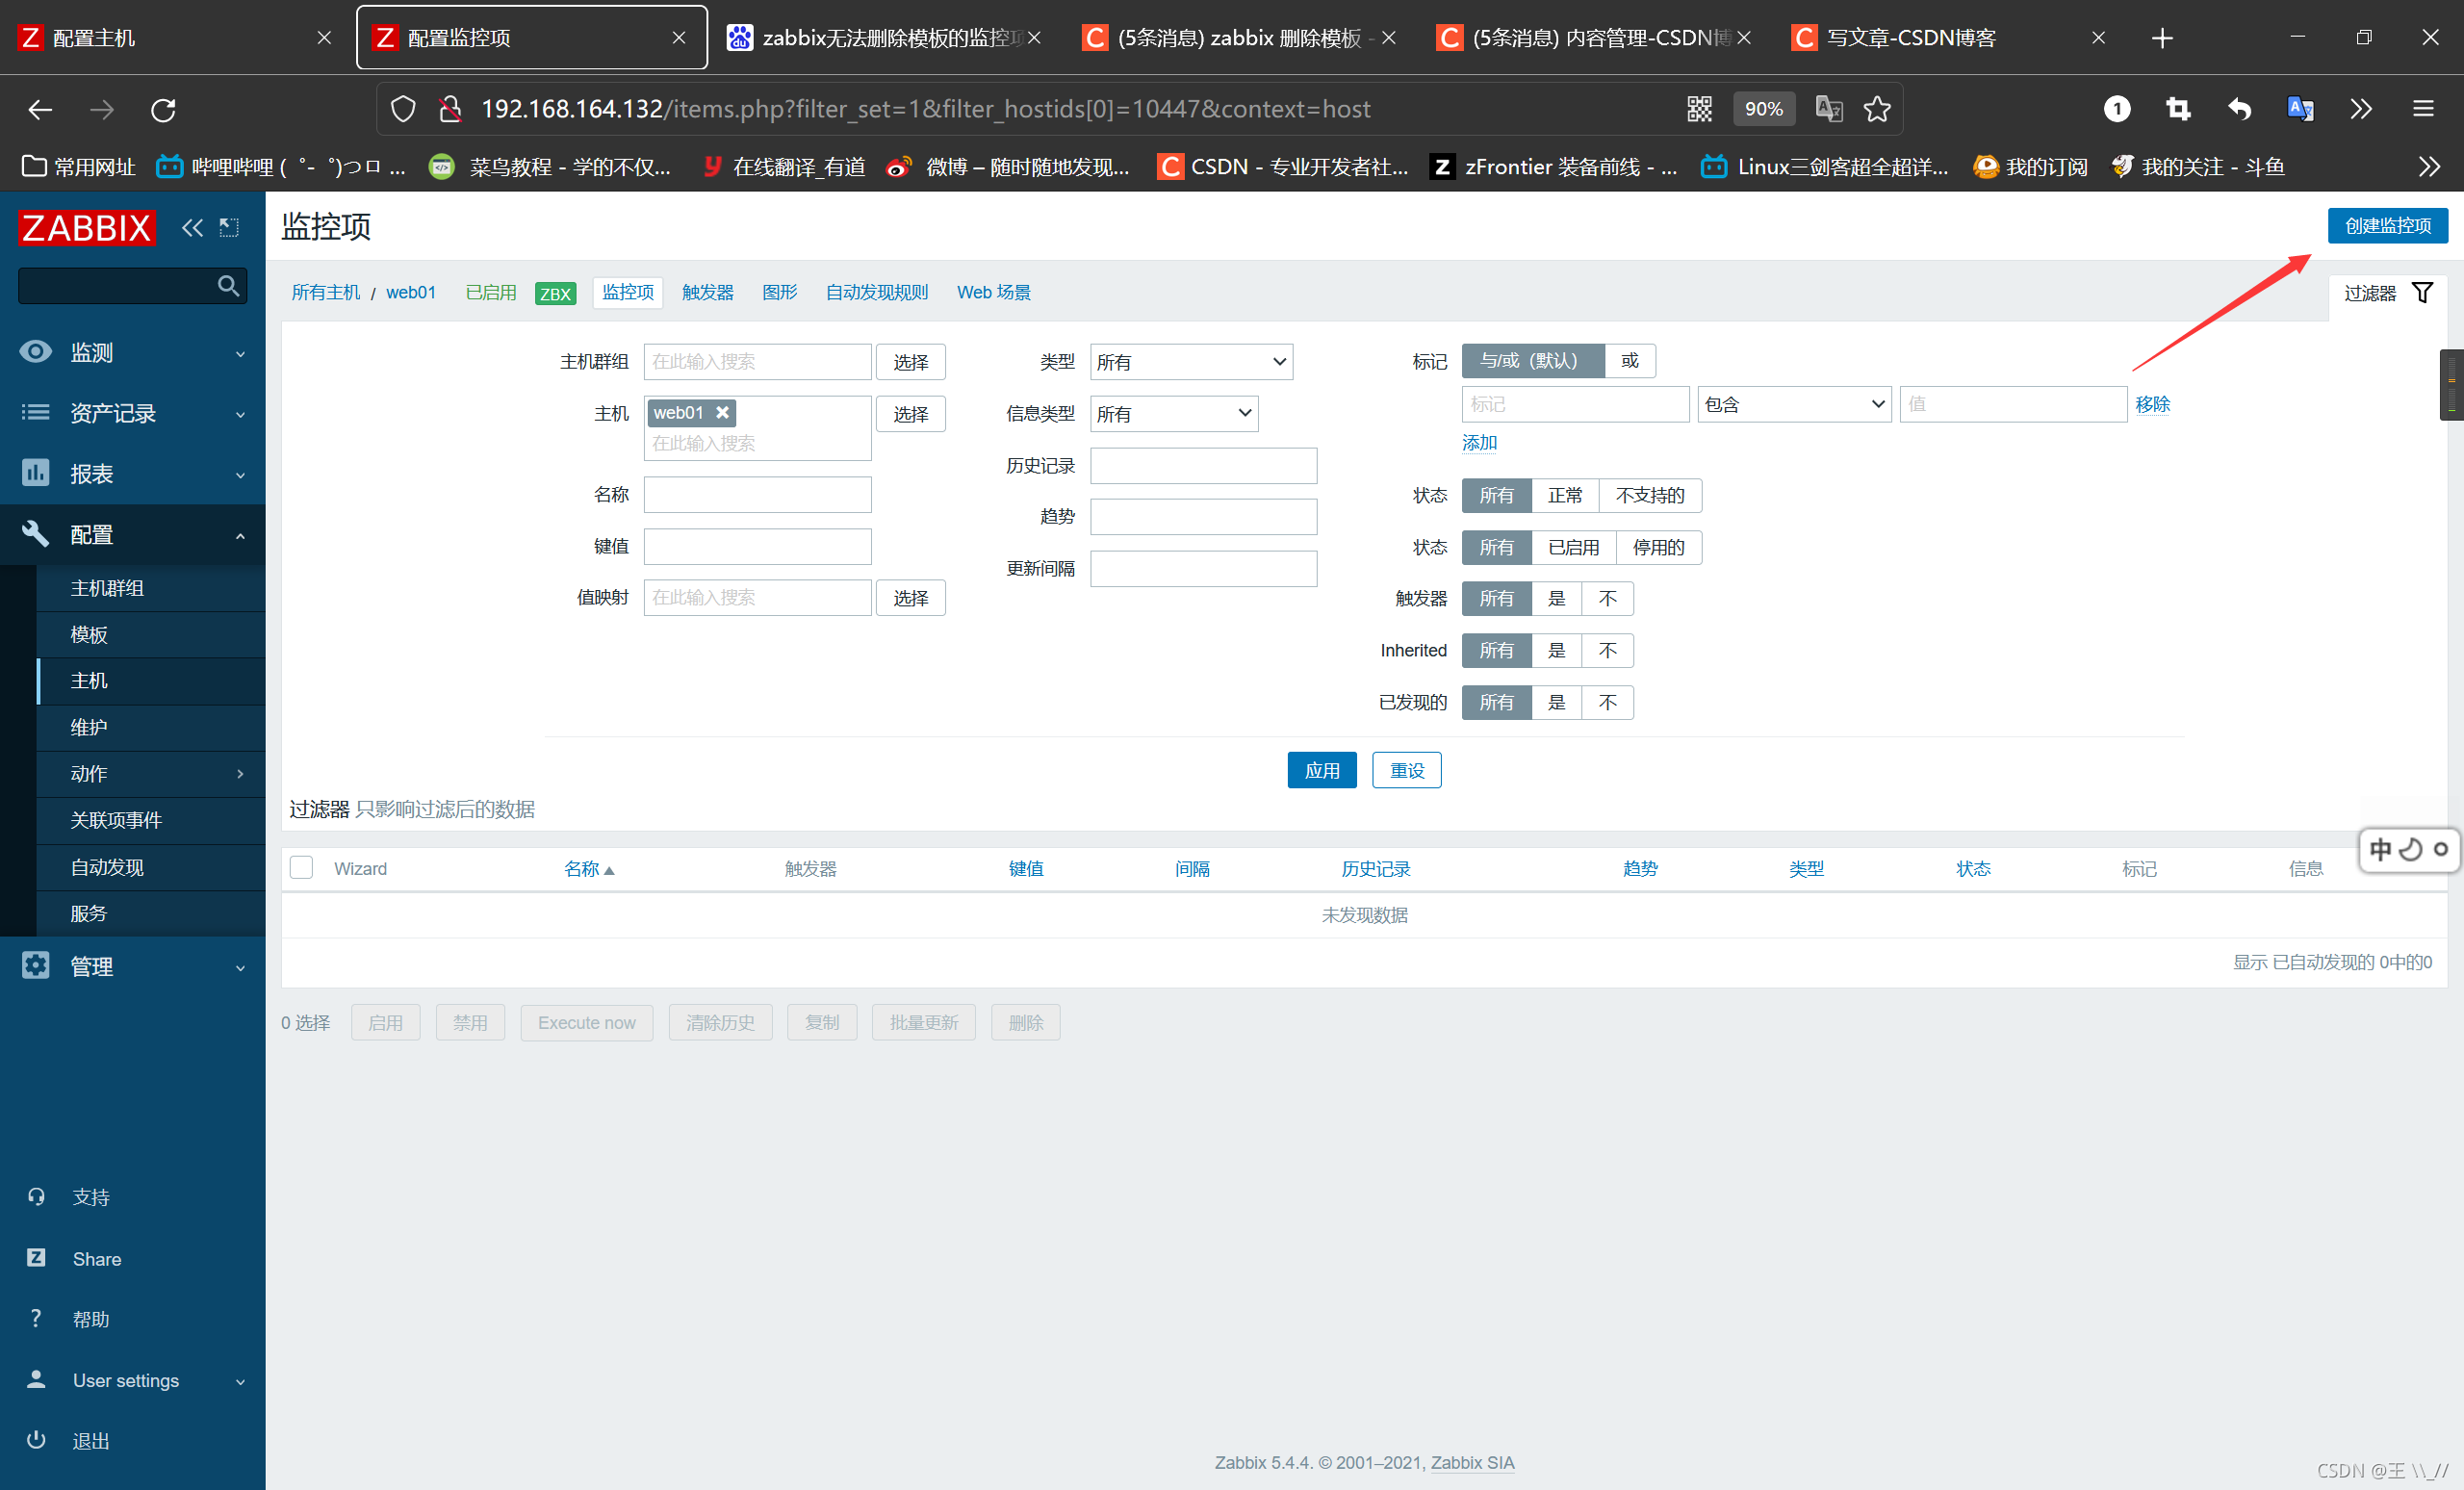
Task: Open 模板 in the configuration menu
Action: coord(89,634)
